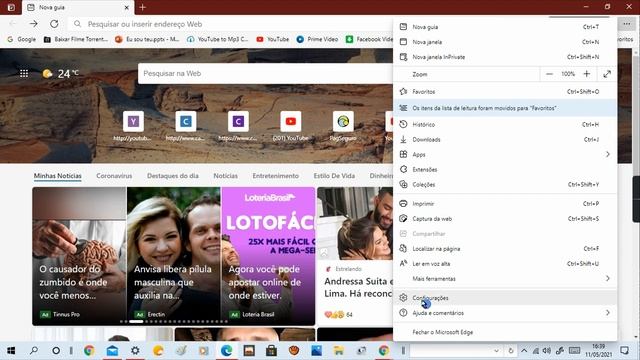Select Localizar na página entry
The height and width of the screenshot is (360, 640).
(505, 249)
